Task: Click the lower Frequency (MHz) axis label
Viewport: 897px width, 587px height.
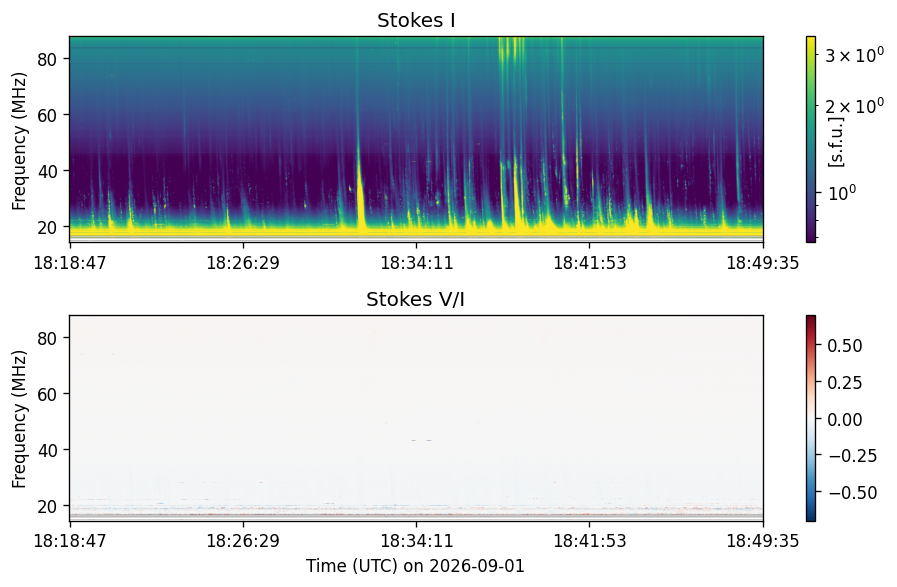Action: click(19, 419)
